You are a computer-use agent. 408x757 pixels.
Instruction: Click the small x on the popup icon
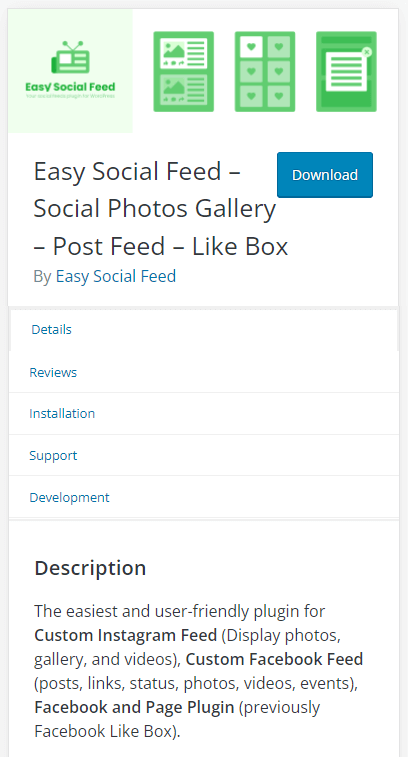[367, 51]
